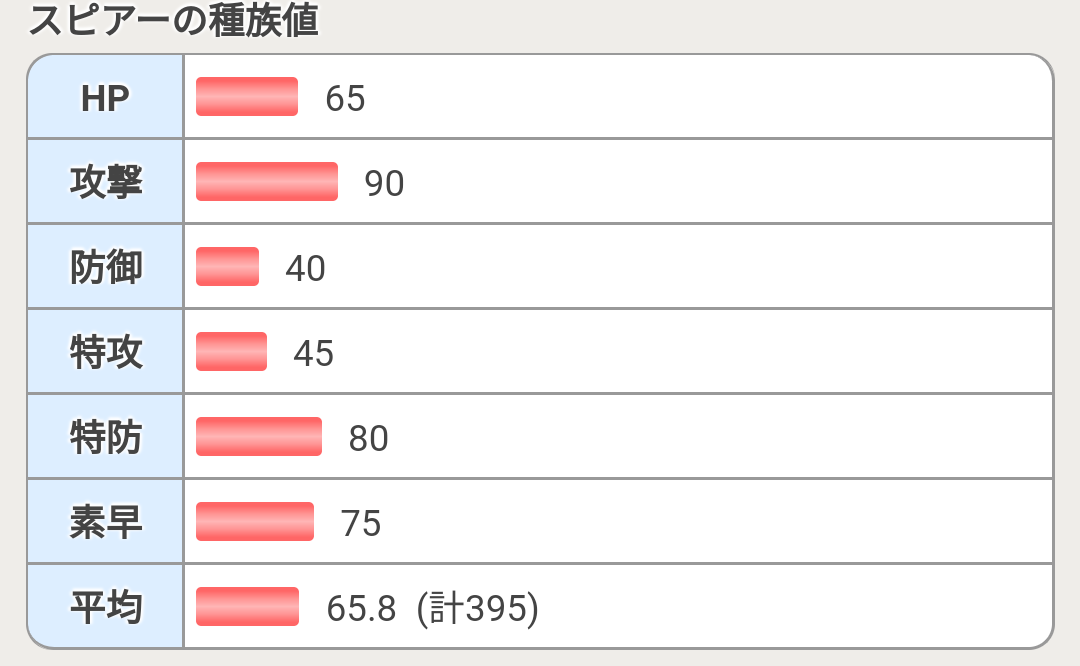The image size is (1080, 666).
Task: Select the attack value 90
Action: 384,184
